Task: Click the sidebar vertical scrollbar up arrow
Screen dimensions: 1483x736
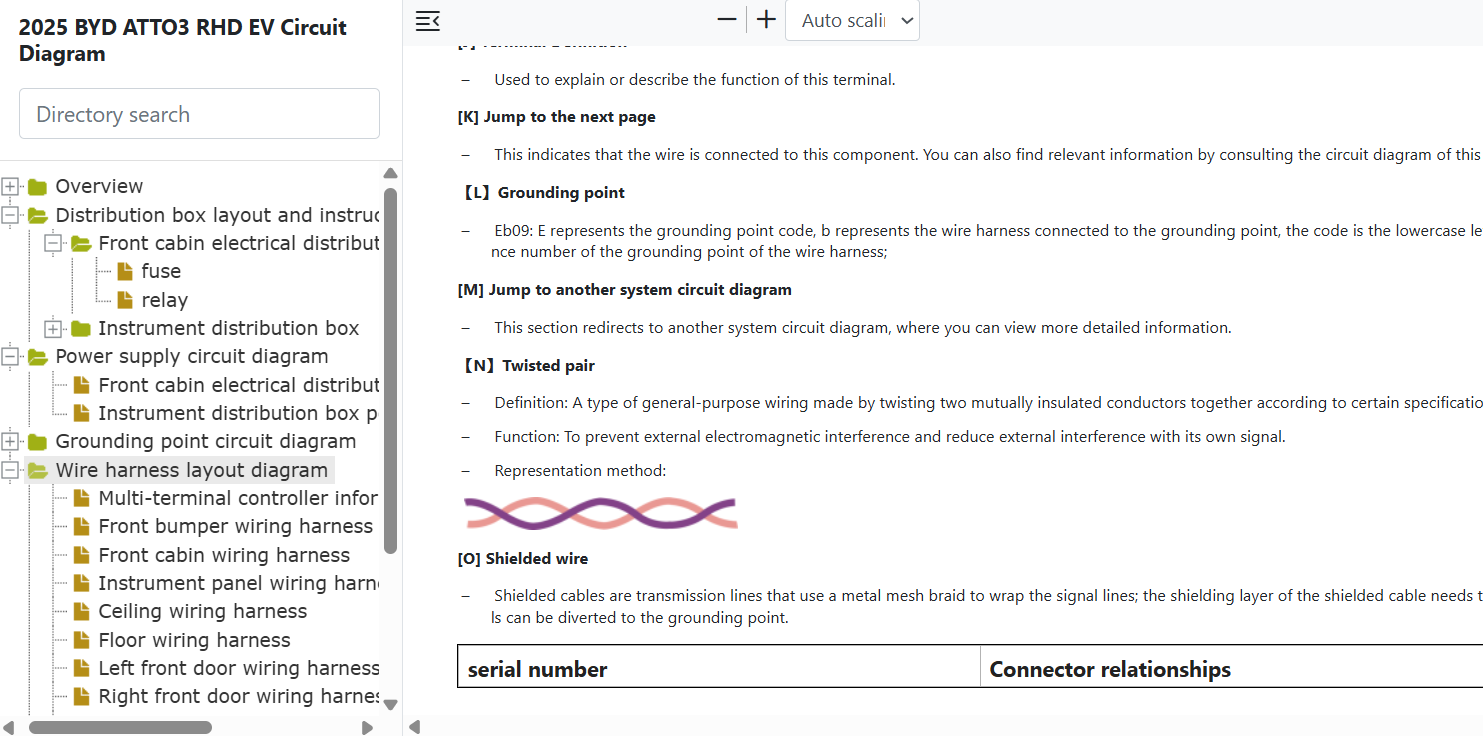Action: pyautogui.click(x=391, y=173)
